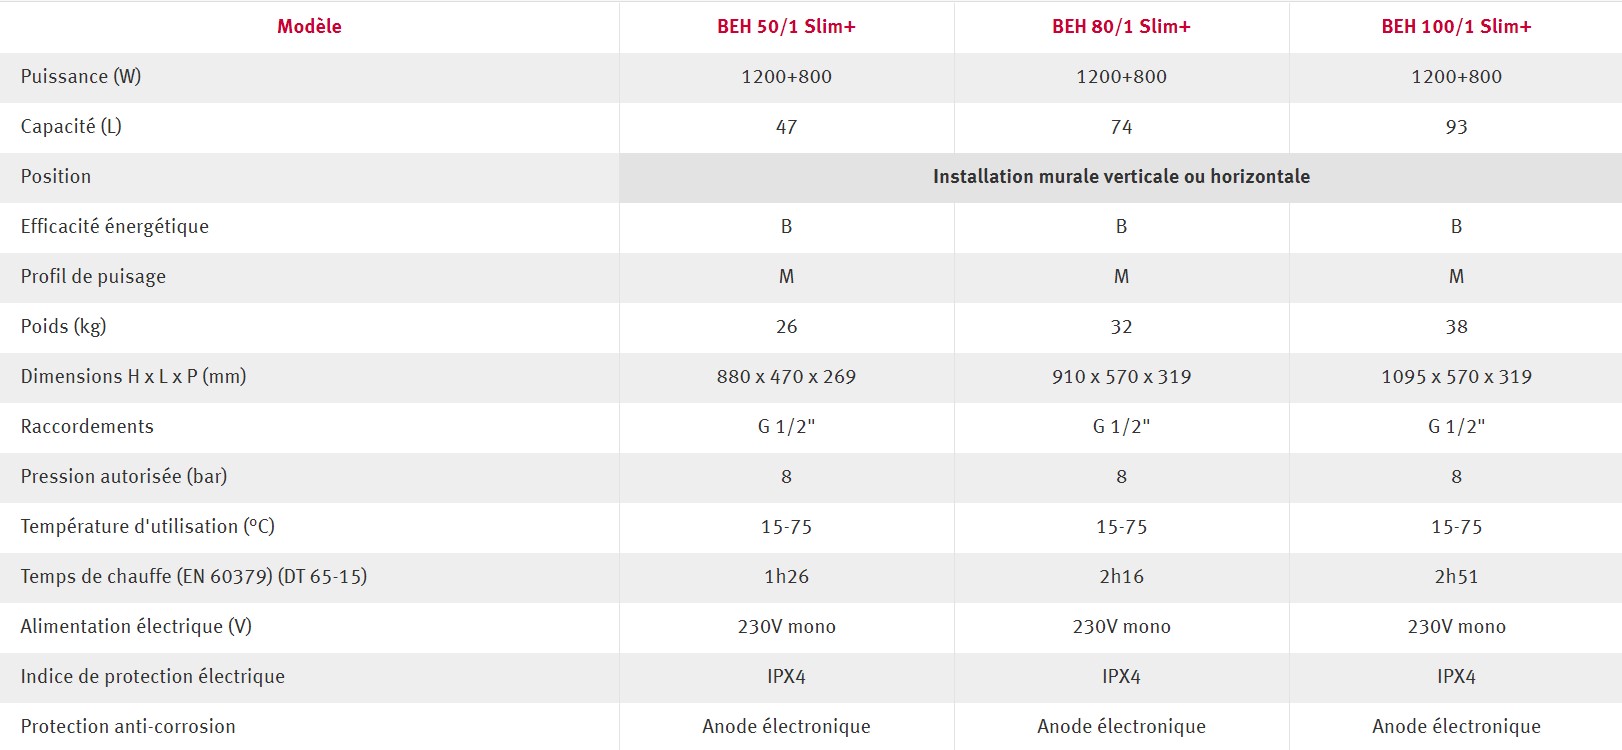Screen dimensions: 1622x750
Task: Select the heating time 1h26
Action: coord(786,577)
